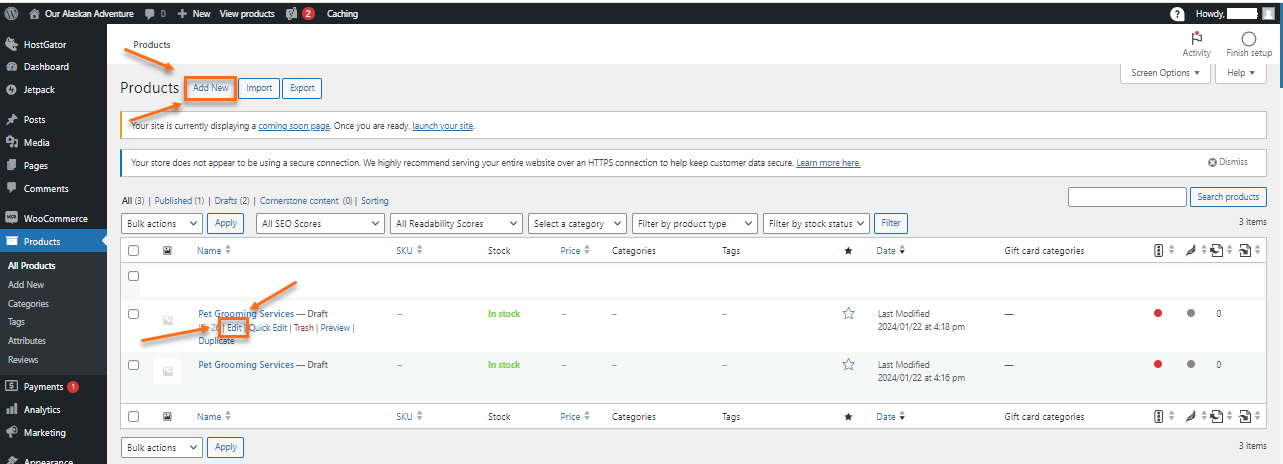1283x464 pixels.
Task: Expand the Screen Options panel
Action: 1165,73
